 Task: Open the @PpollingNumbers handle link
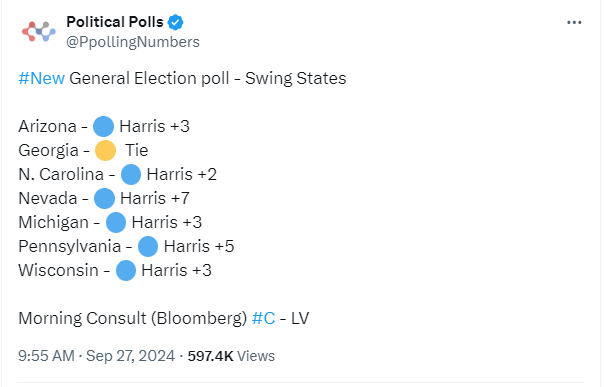click(133, 42)
